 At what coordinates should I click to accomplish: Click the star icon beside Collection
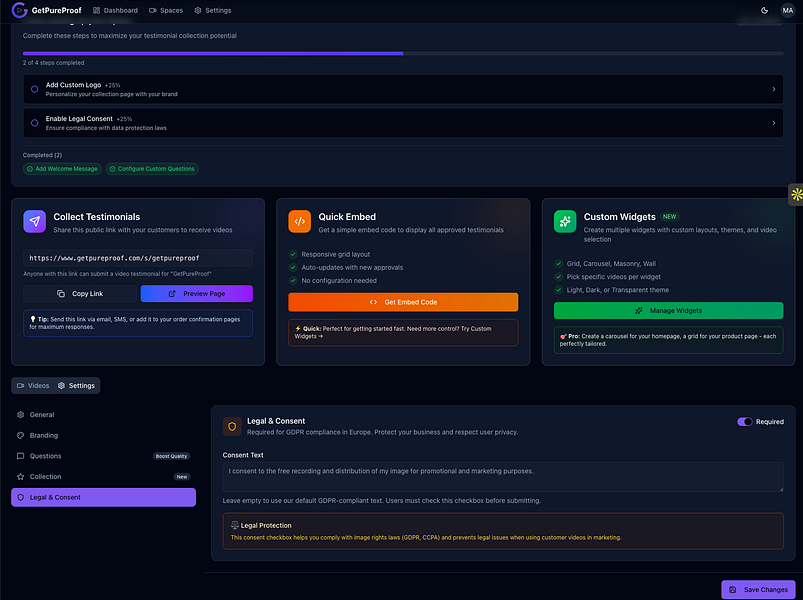pos(20,477)
